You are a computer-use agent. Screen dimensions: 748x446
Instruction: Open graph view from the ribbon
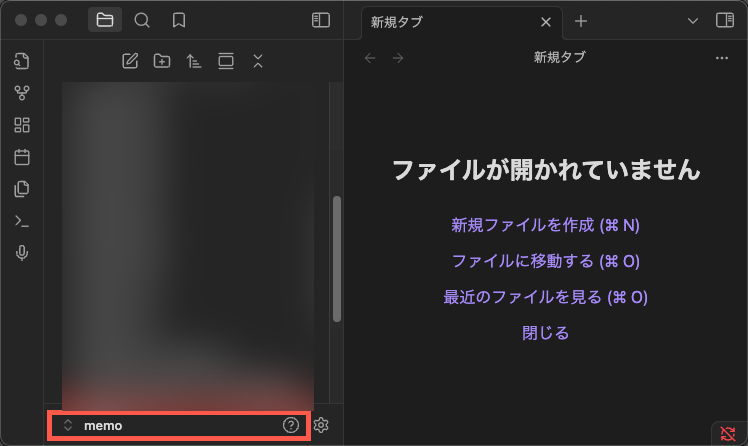21,93
